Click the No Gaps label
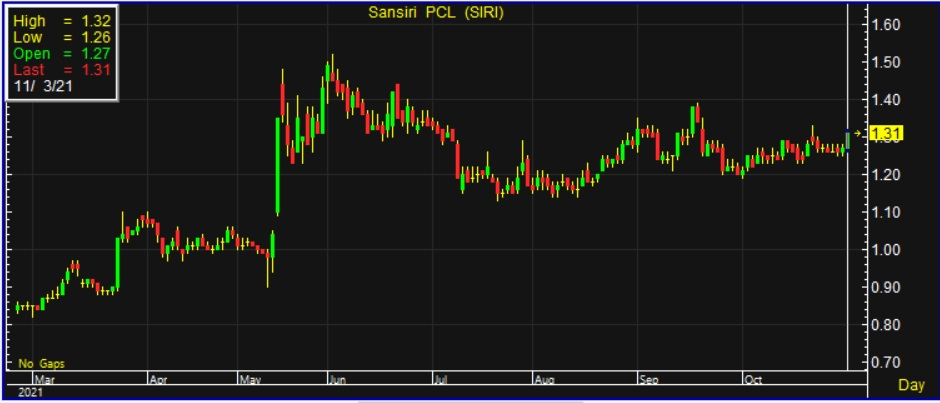This screenshot has width=940, height=403. 41,363
